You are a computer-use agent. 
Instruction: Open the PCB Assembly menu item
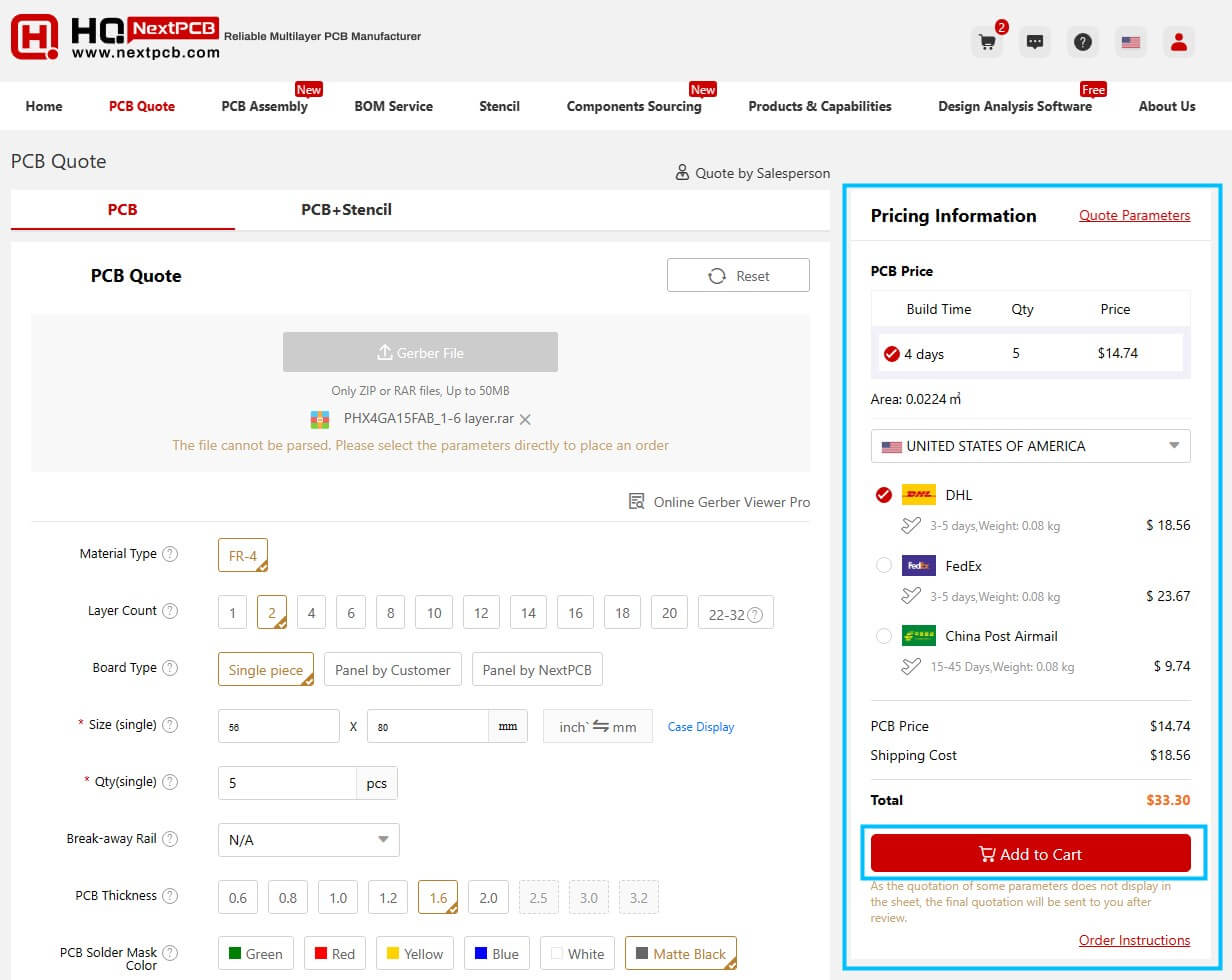pyautogui.click(x=264, y=106)
